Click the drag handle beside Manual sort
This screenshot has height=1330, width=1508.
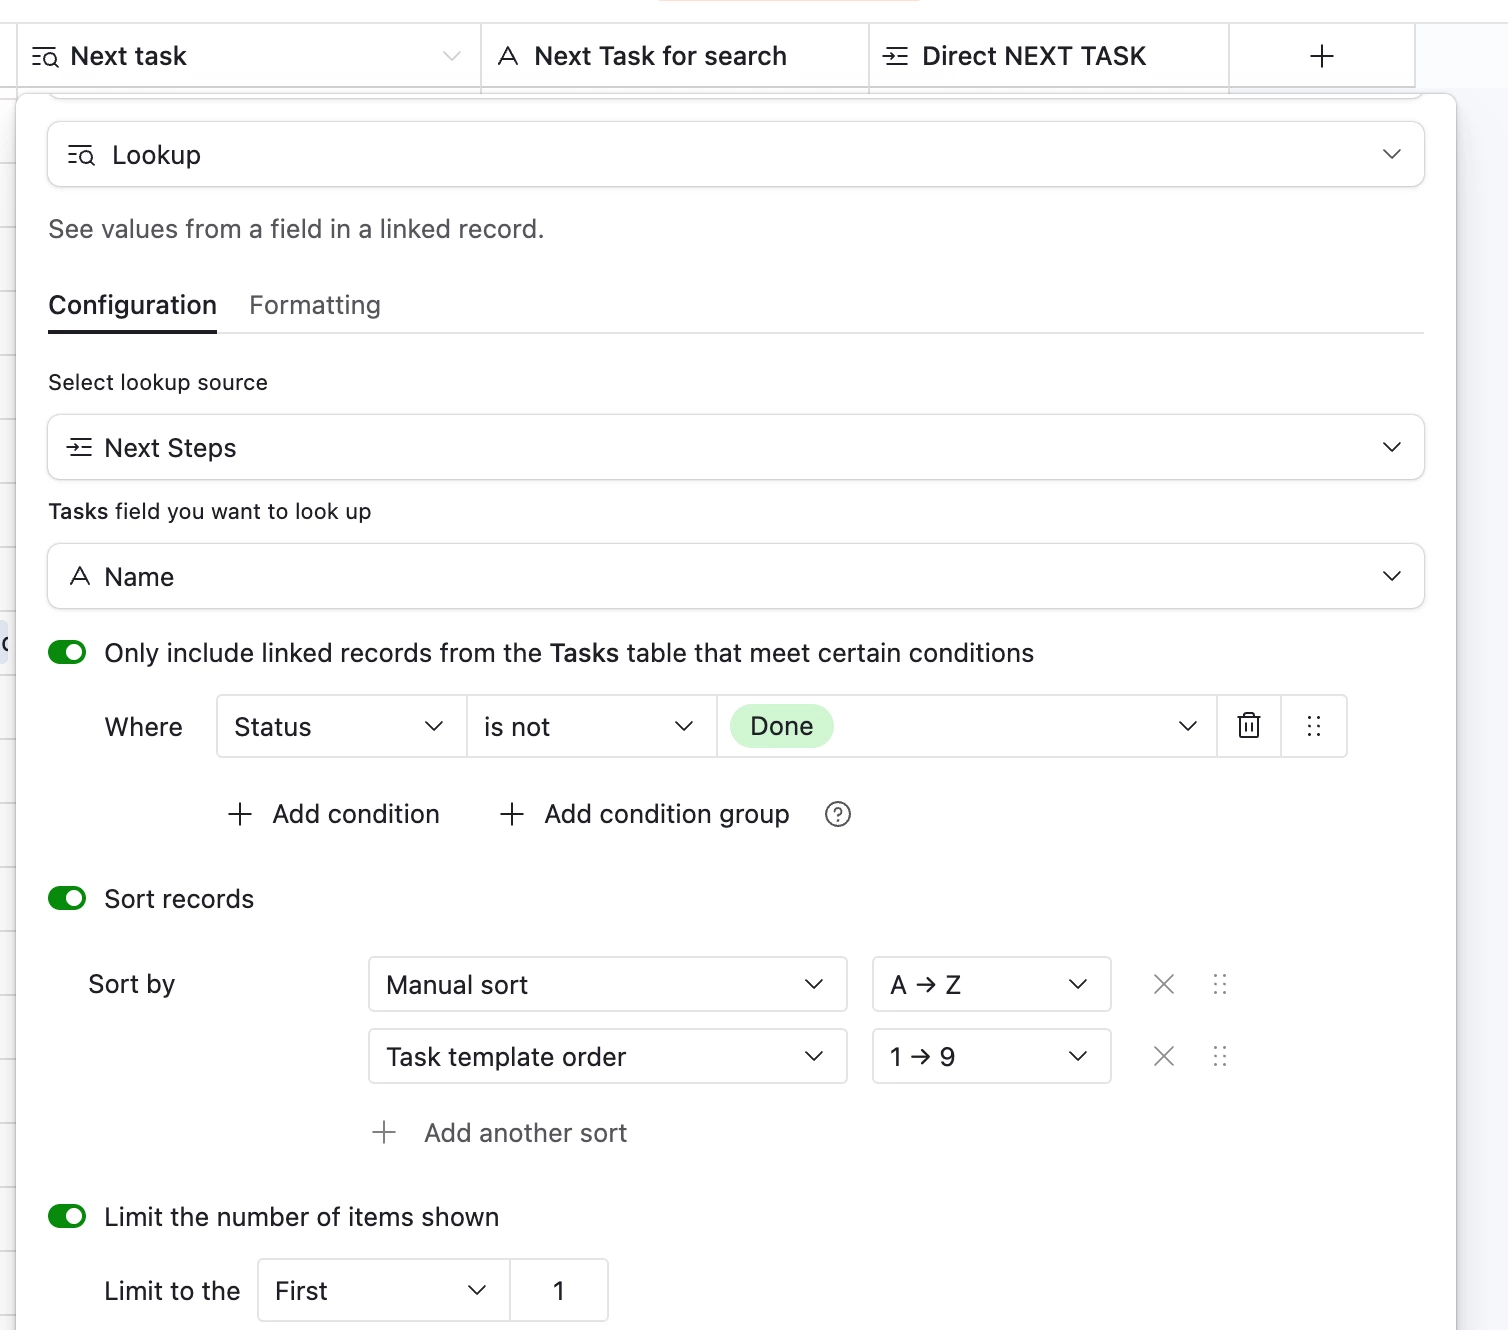pos(1219,985)
